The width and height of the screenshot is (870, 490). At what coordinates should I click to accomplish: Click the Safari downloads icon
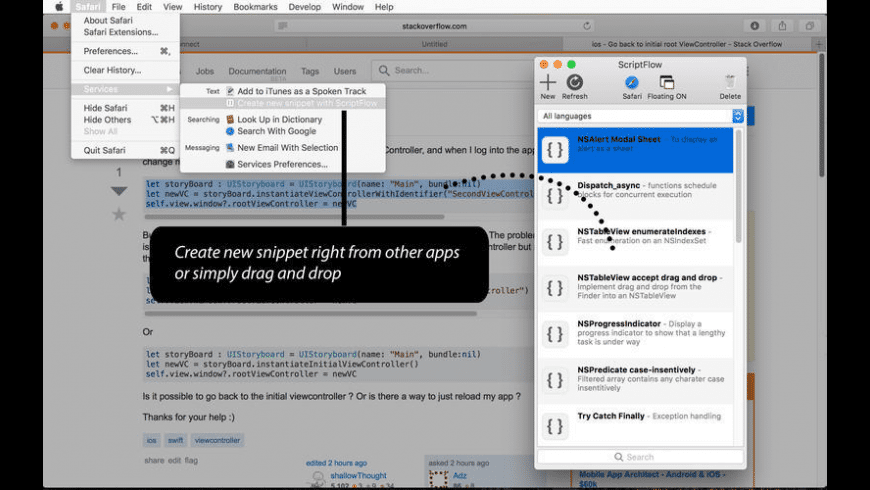pos(754,26)
